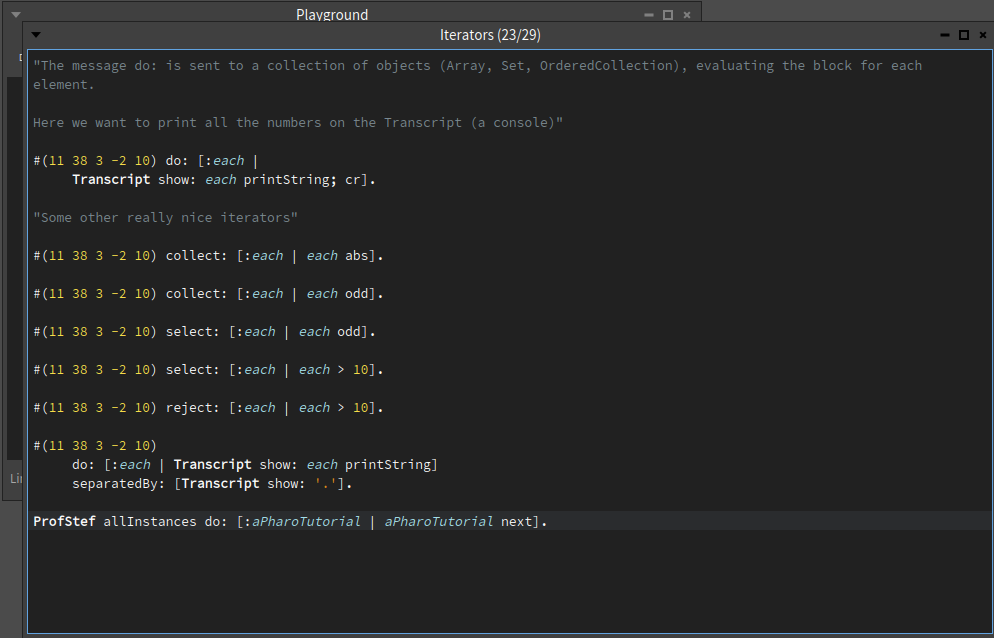
Task: Maximize the Playground window
Action: [668, 15]
